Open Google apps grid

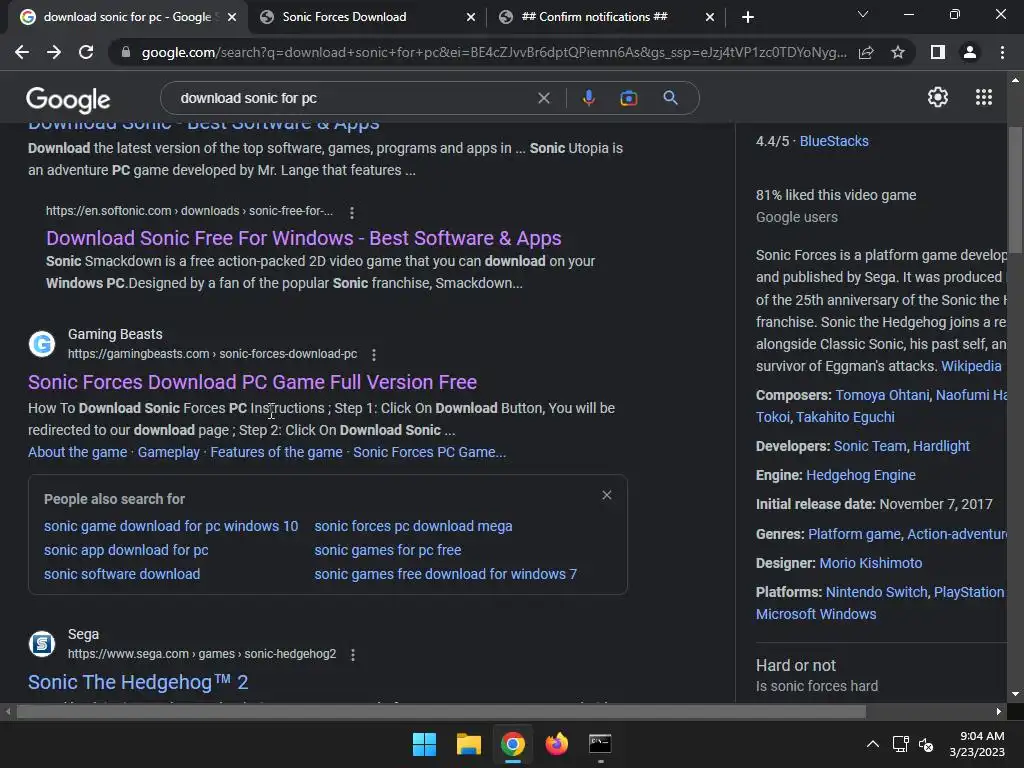coord(984,97)
